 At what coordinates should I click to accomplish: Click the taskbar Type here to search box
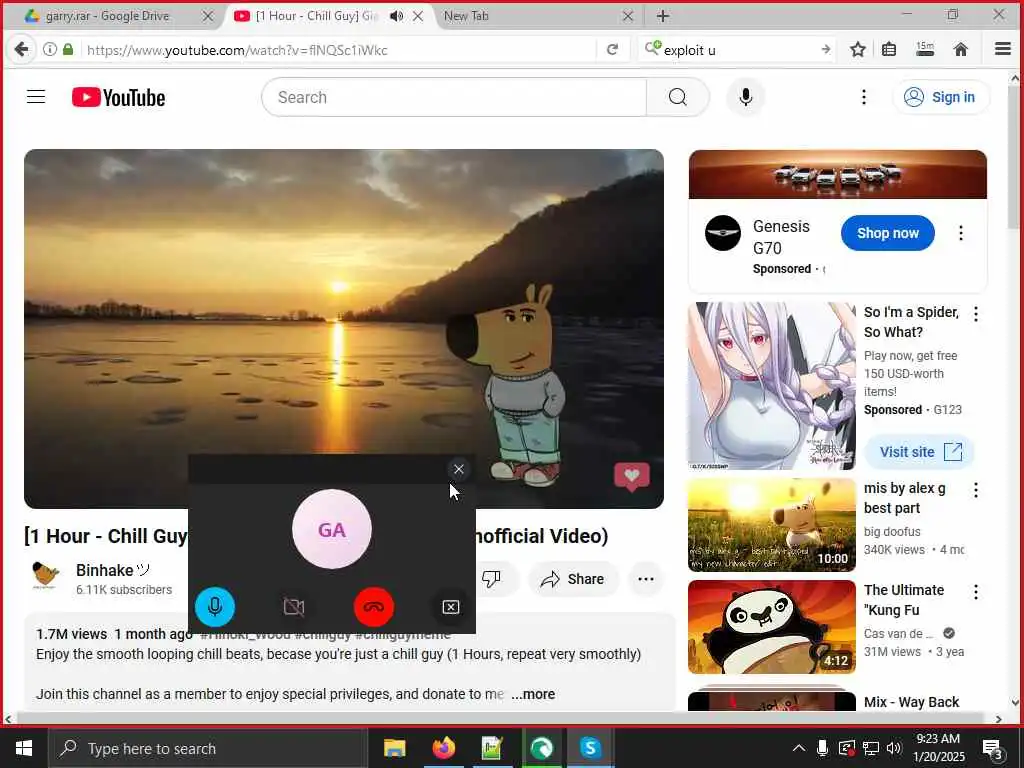tap(208, 748)
